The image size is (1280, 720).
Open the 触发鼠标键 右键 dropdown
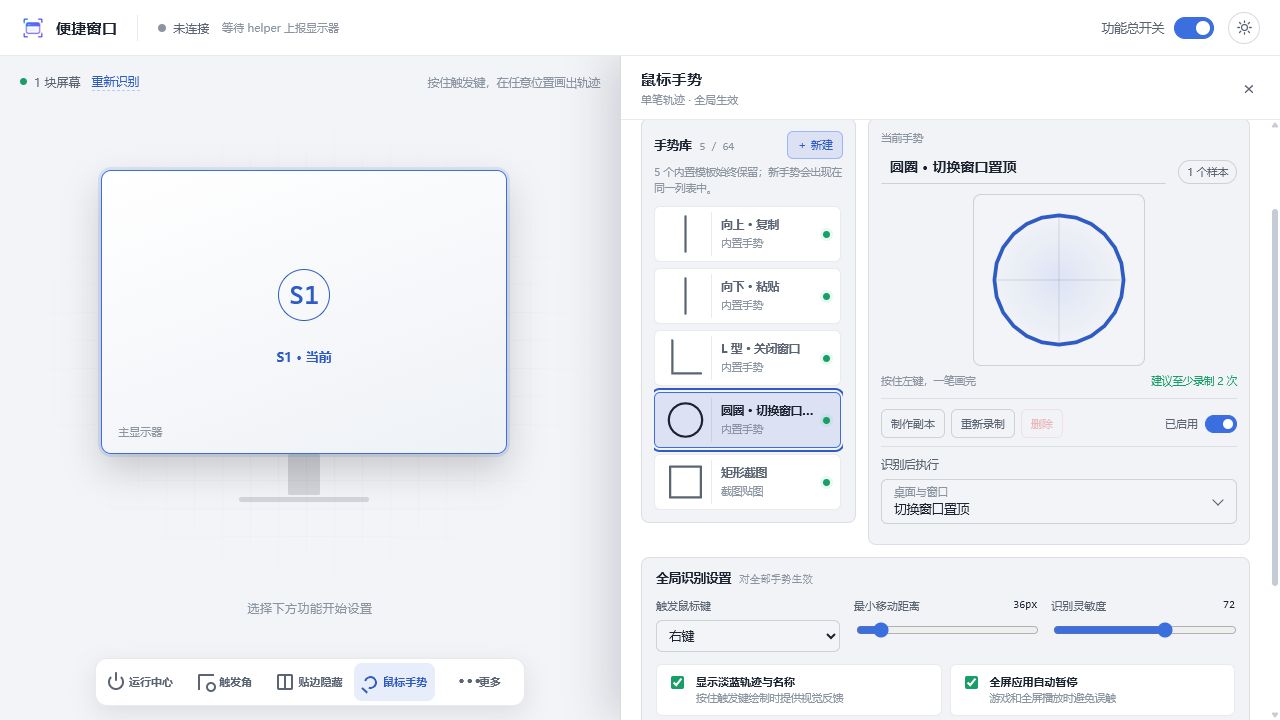point(748,636)
